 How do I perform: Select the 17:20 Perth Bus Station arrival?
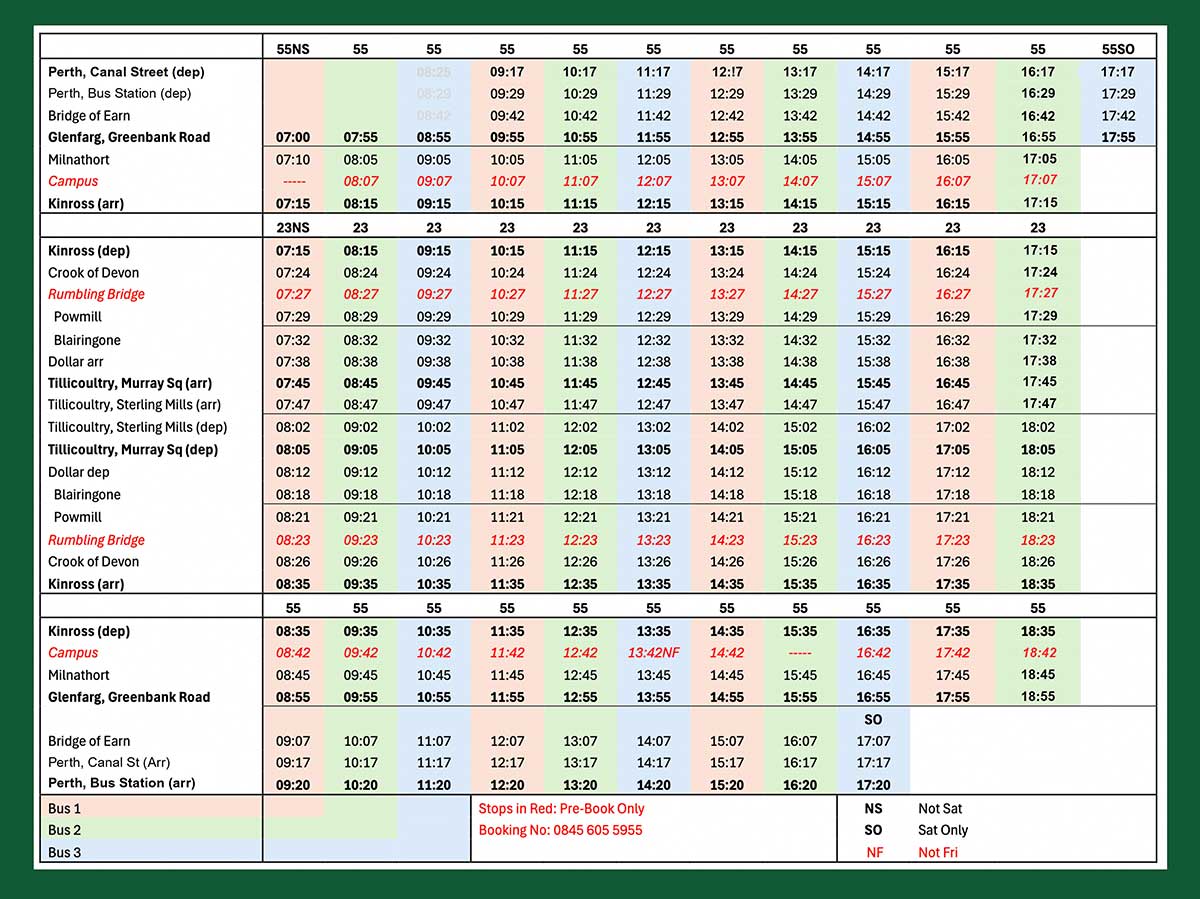873,785
